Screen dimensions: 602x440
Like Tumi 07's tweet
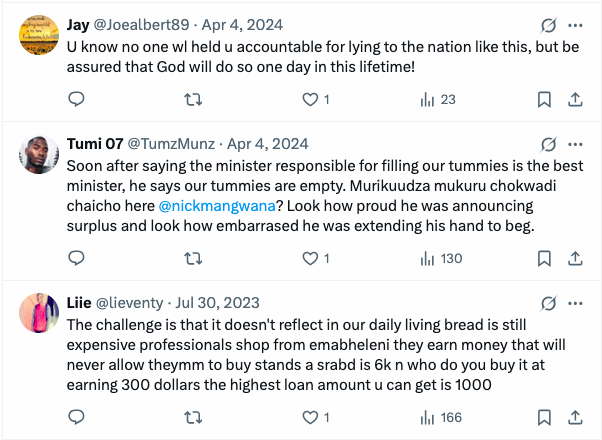coord(310,258)
